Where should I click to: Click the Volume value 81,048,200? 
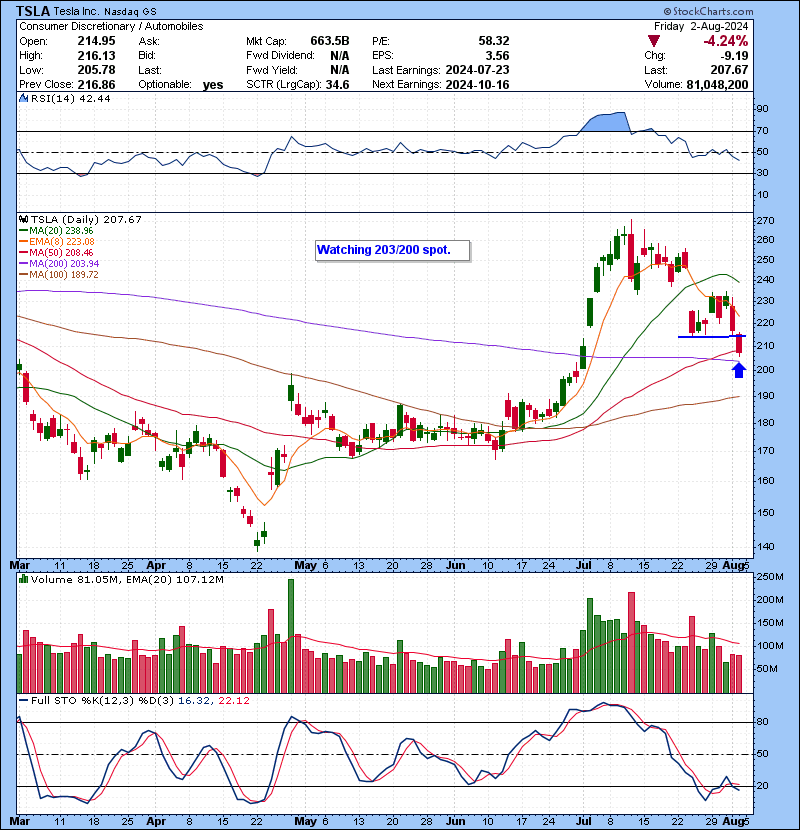click(717, 85)
